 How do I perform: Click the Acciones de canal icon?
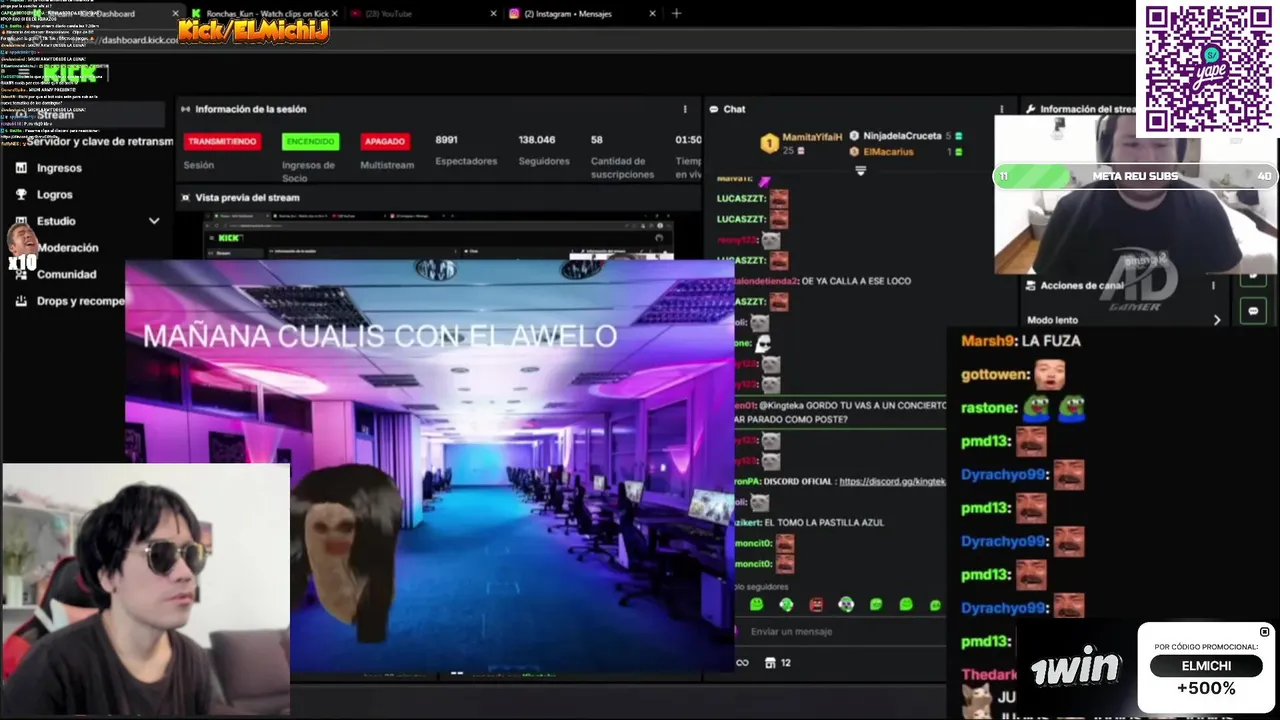(x=1029, y=286)
